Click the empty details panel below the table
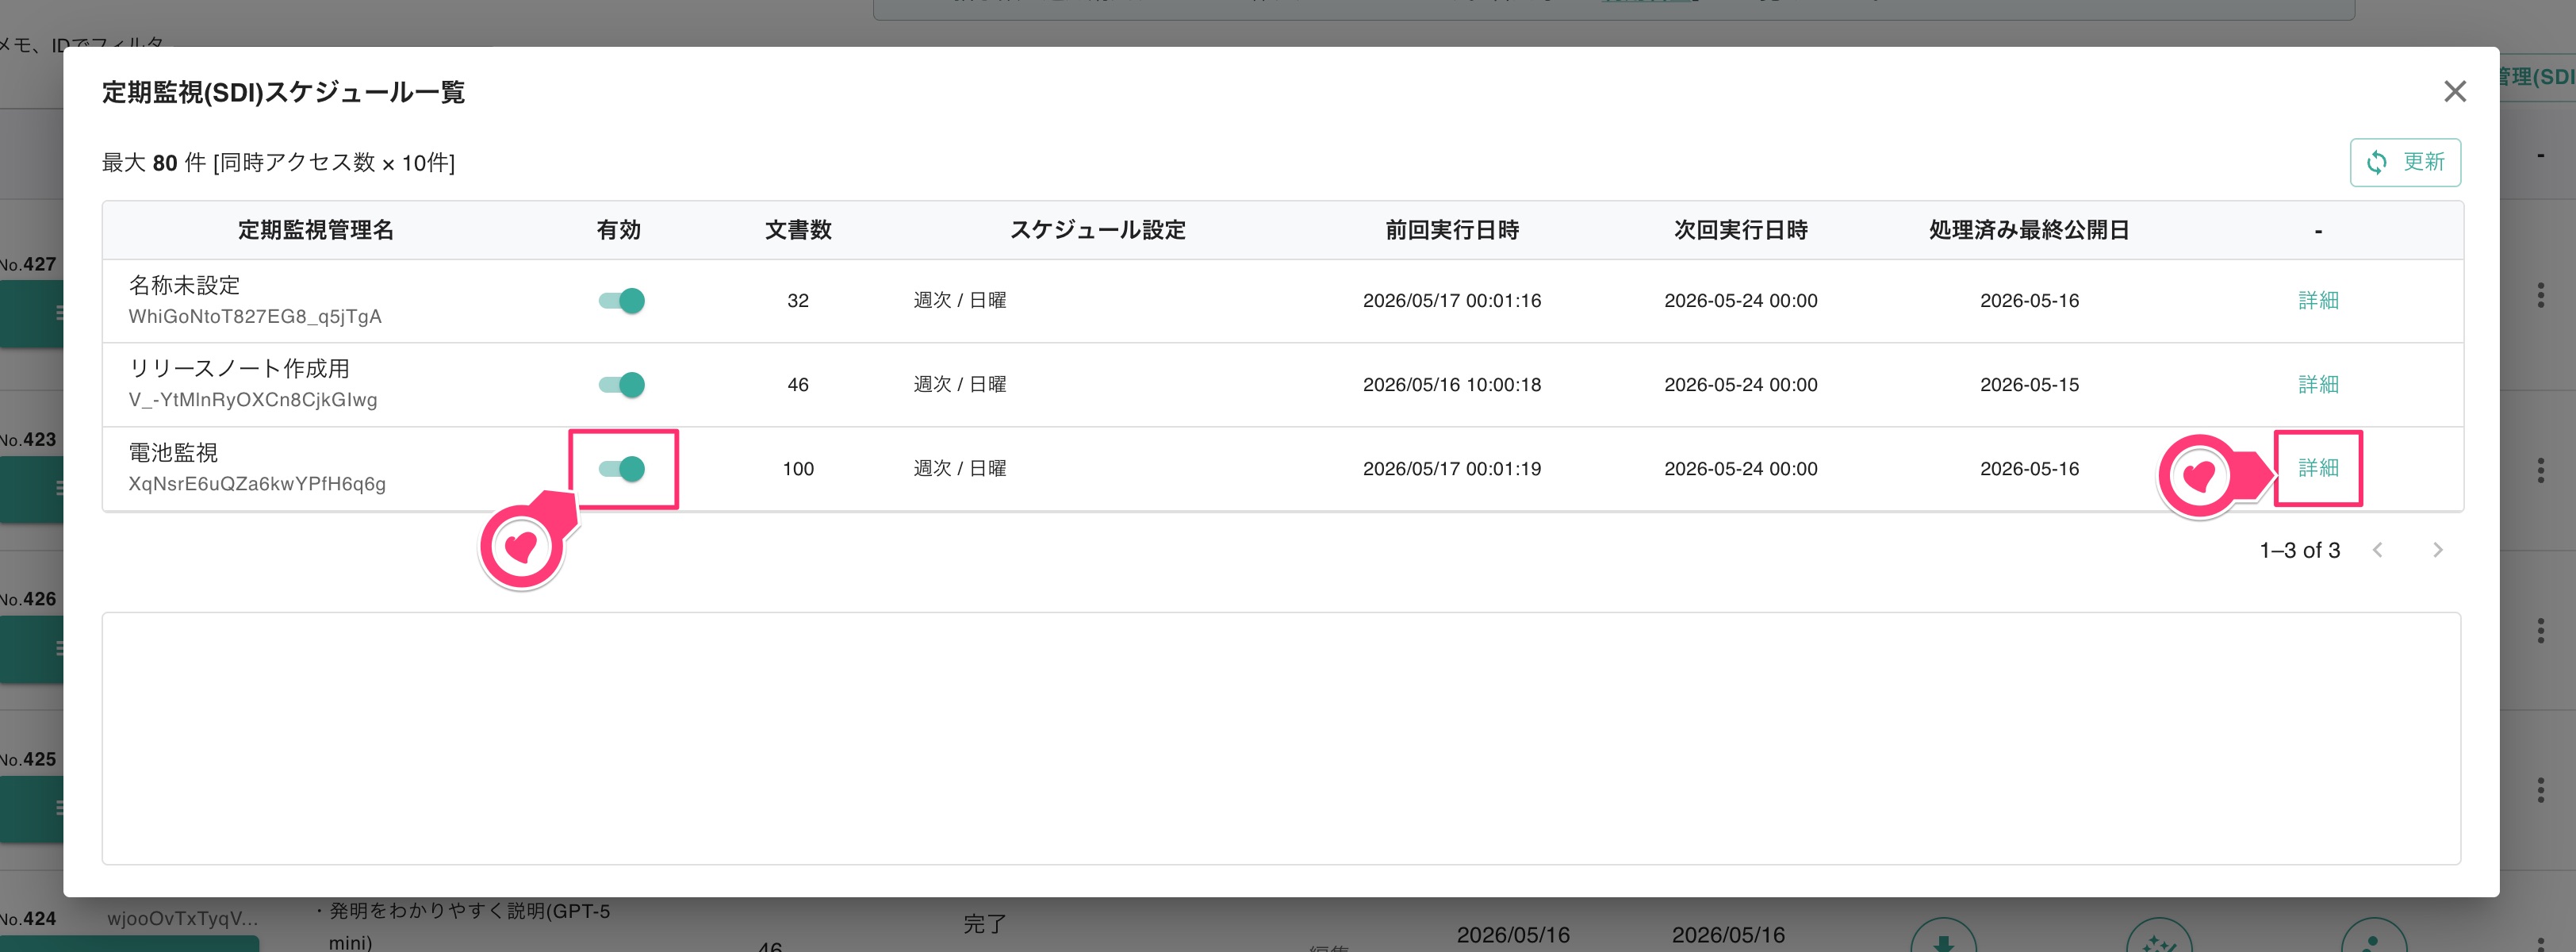Screen dimensions: 2576x952 (x=1281, y=738)
